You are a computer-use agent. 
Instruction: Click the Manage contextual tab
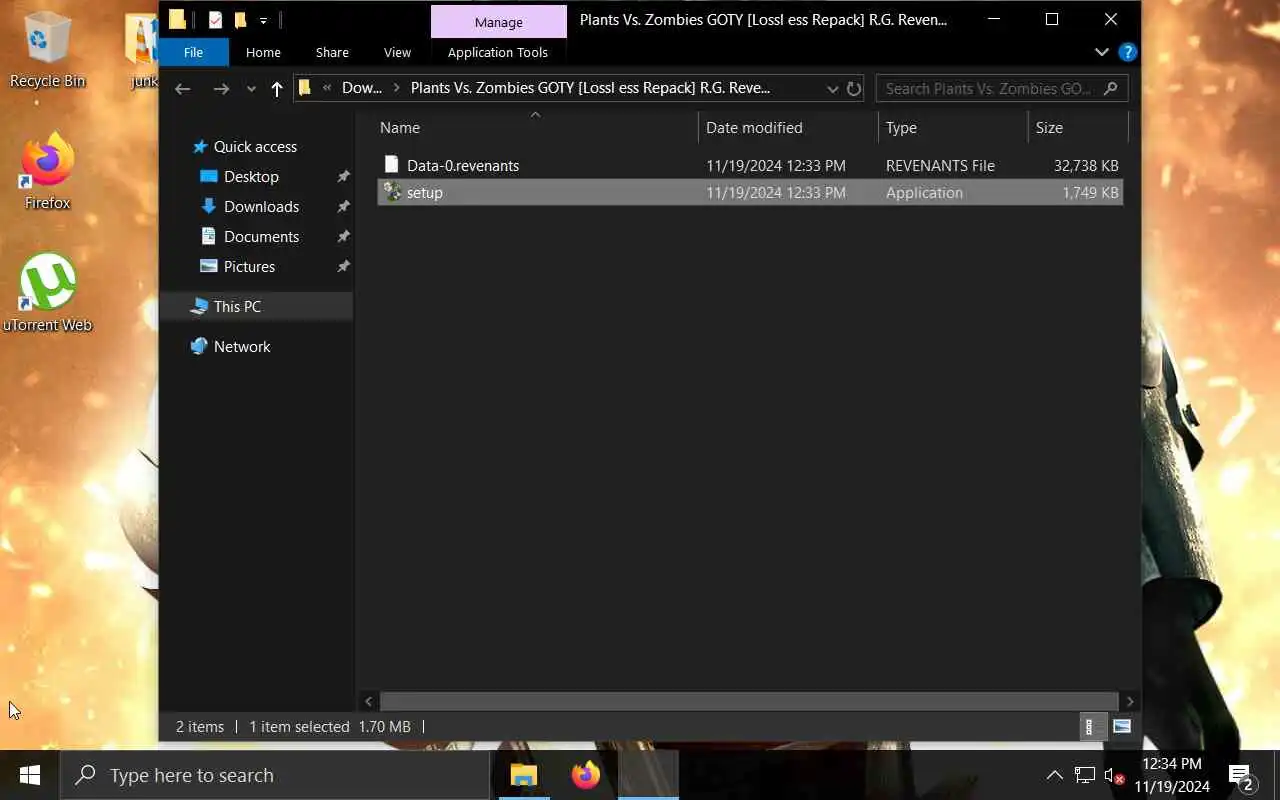pos(498,22)
